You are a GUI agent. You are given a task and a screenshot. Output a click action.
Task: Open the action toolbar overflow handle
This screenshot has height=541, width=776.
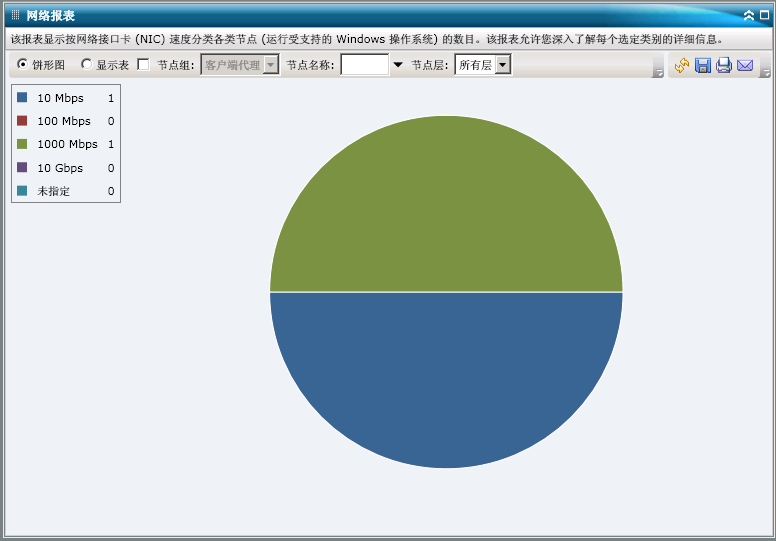click(x=766, y=73)
